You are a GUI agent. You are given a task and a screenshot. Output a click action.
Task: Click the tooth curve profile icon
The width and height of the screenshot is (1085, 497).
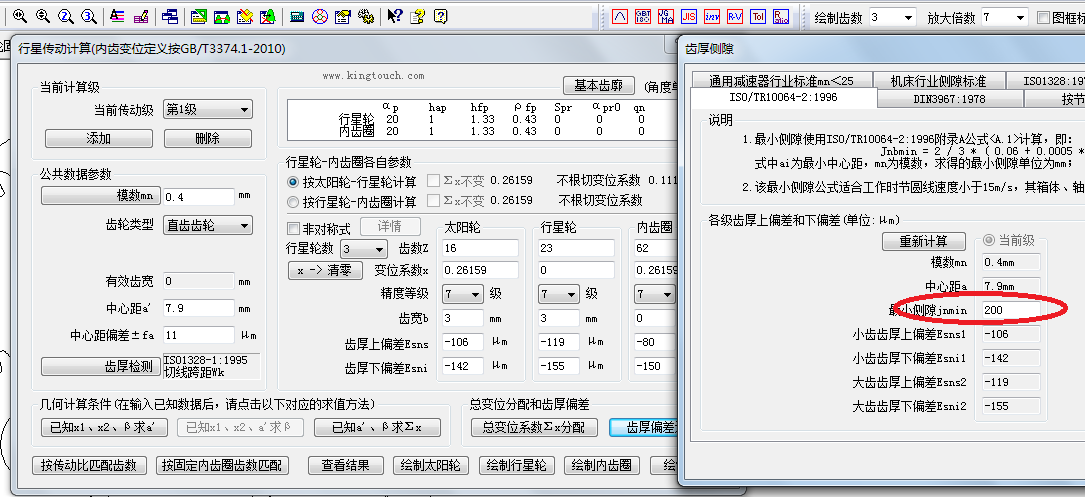coord(620,17)
